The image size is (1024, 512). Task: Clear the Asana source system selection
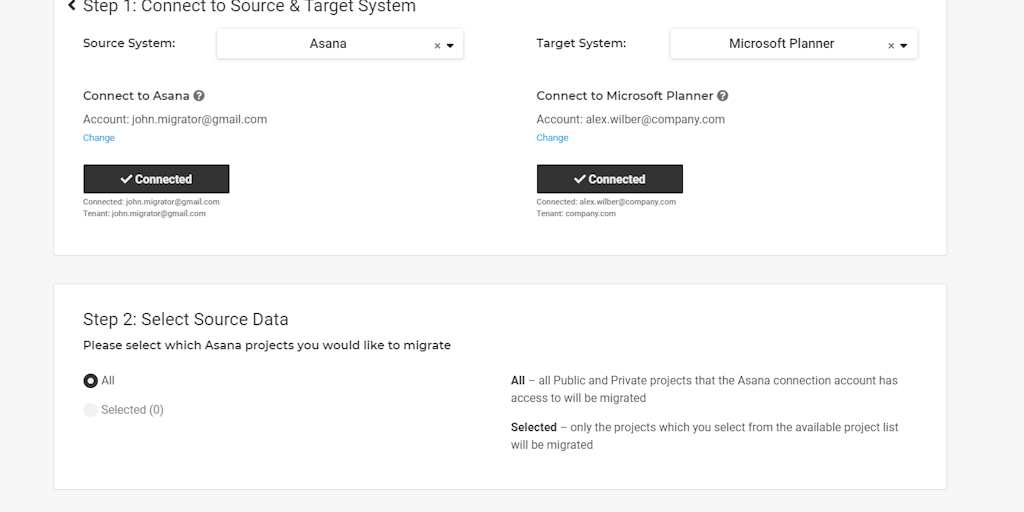point(437,46)
